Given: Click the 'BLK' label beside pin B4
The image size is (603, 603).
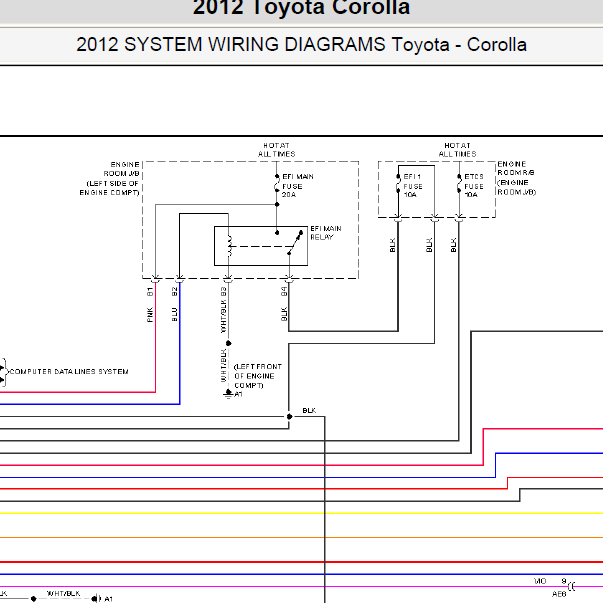Looking at the screenshot, I should (284, 314).
